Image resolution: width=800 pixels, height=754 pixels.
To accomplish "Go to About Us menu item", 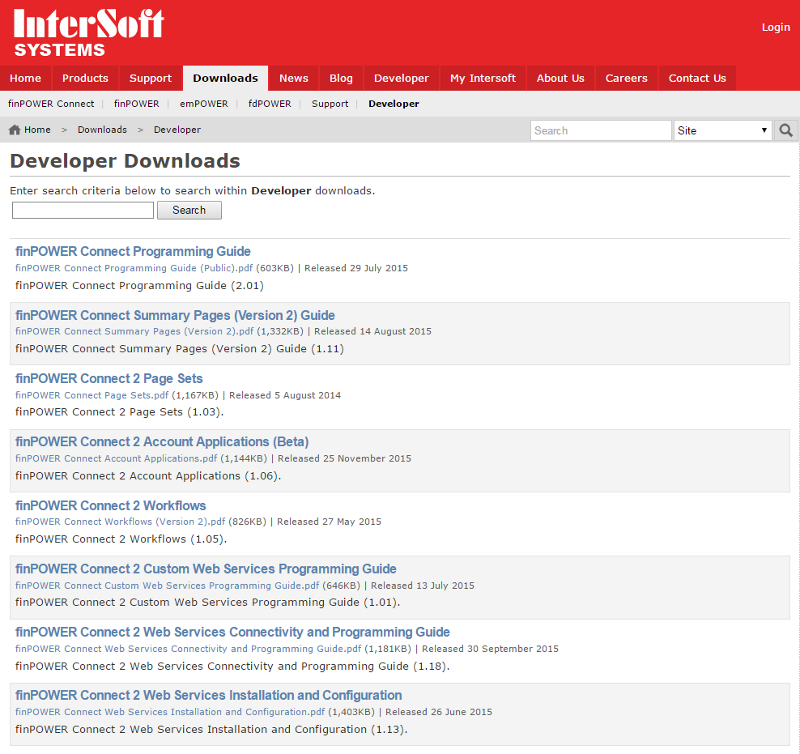I will point(561,79).
